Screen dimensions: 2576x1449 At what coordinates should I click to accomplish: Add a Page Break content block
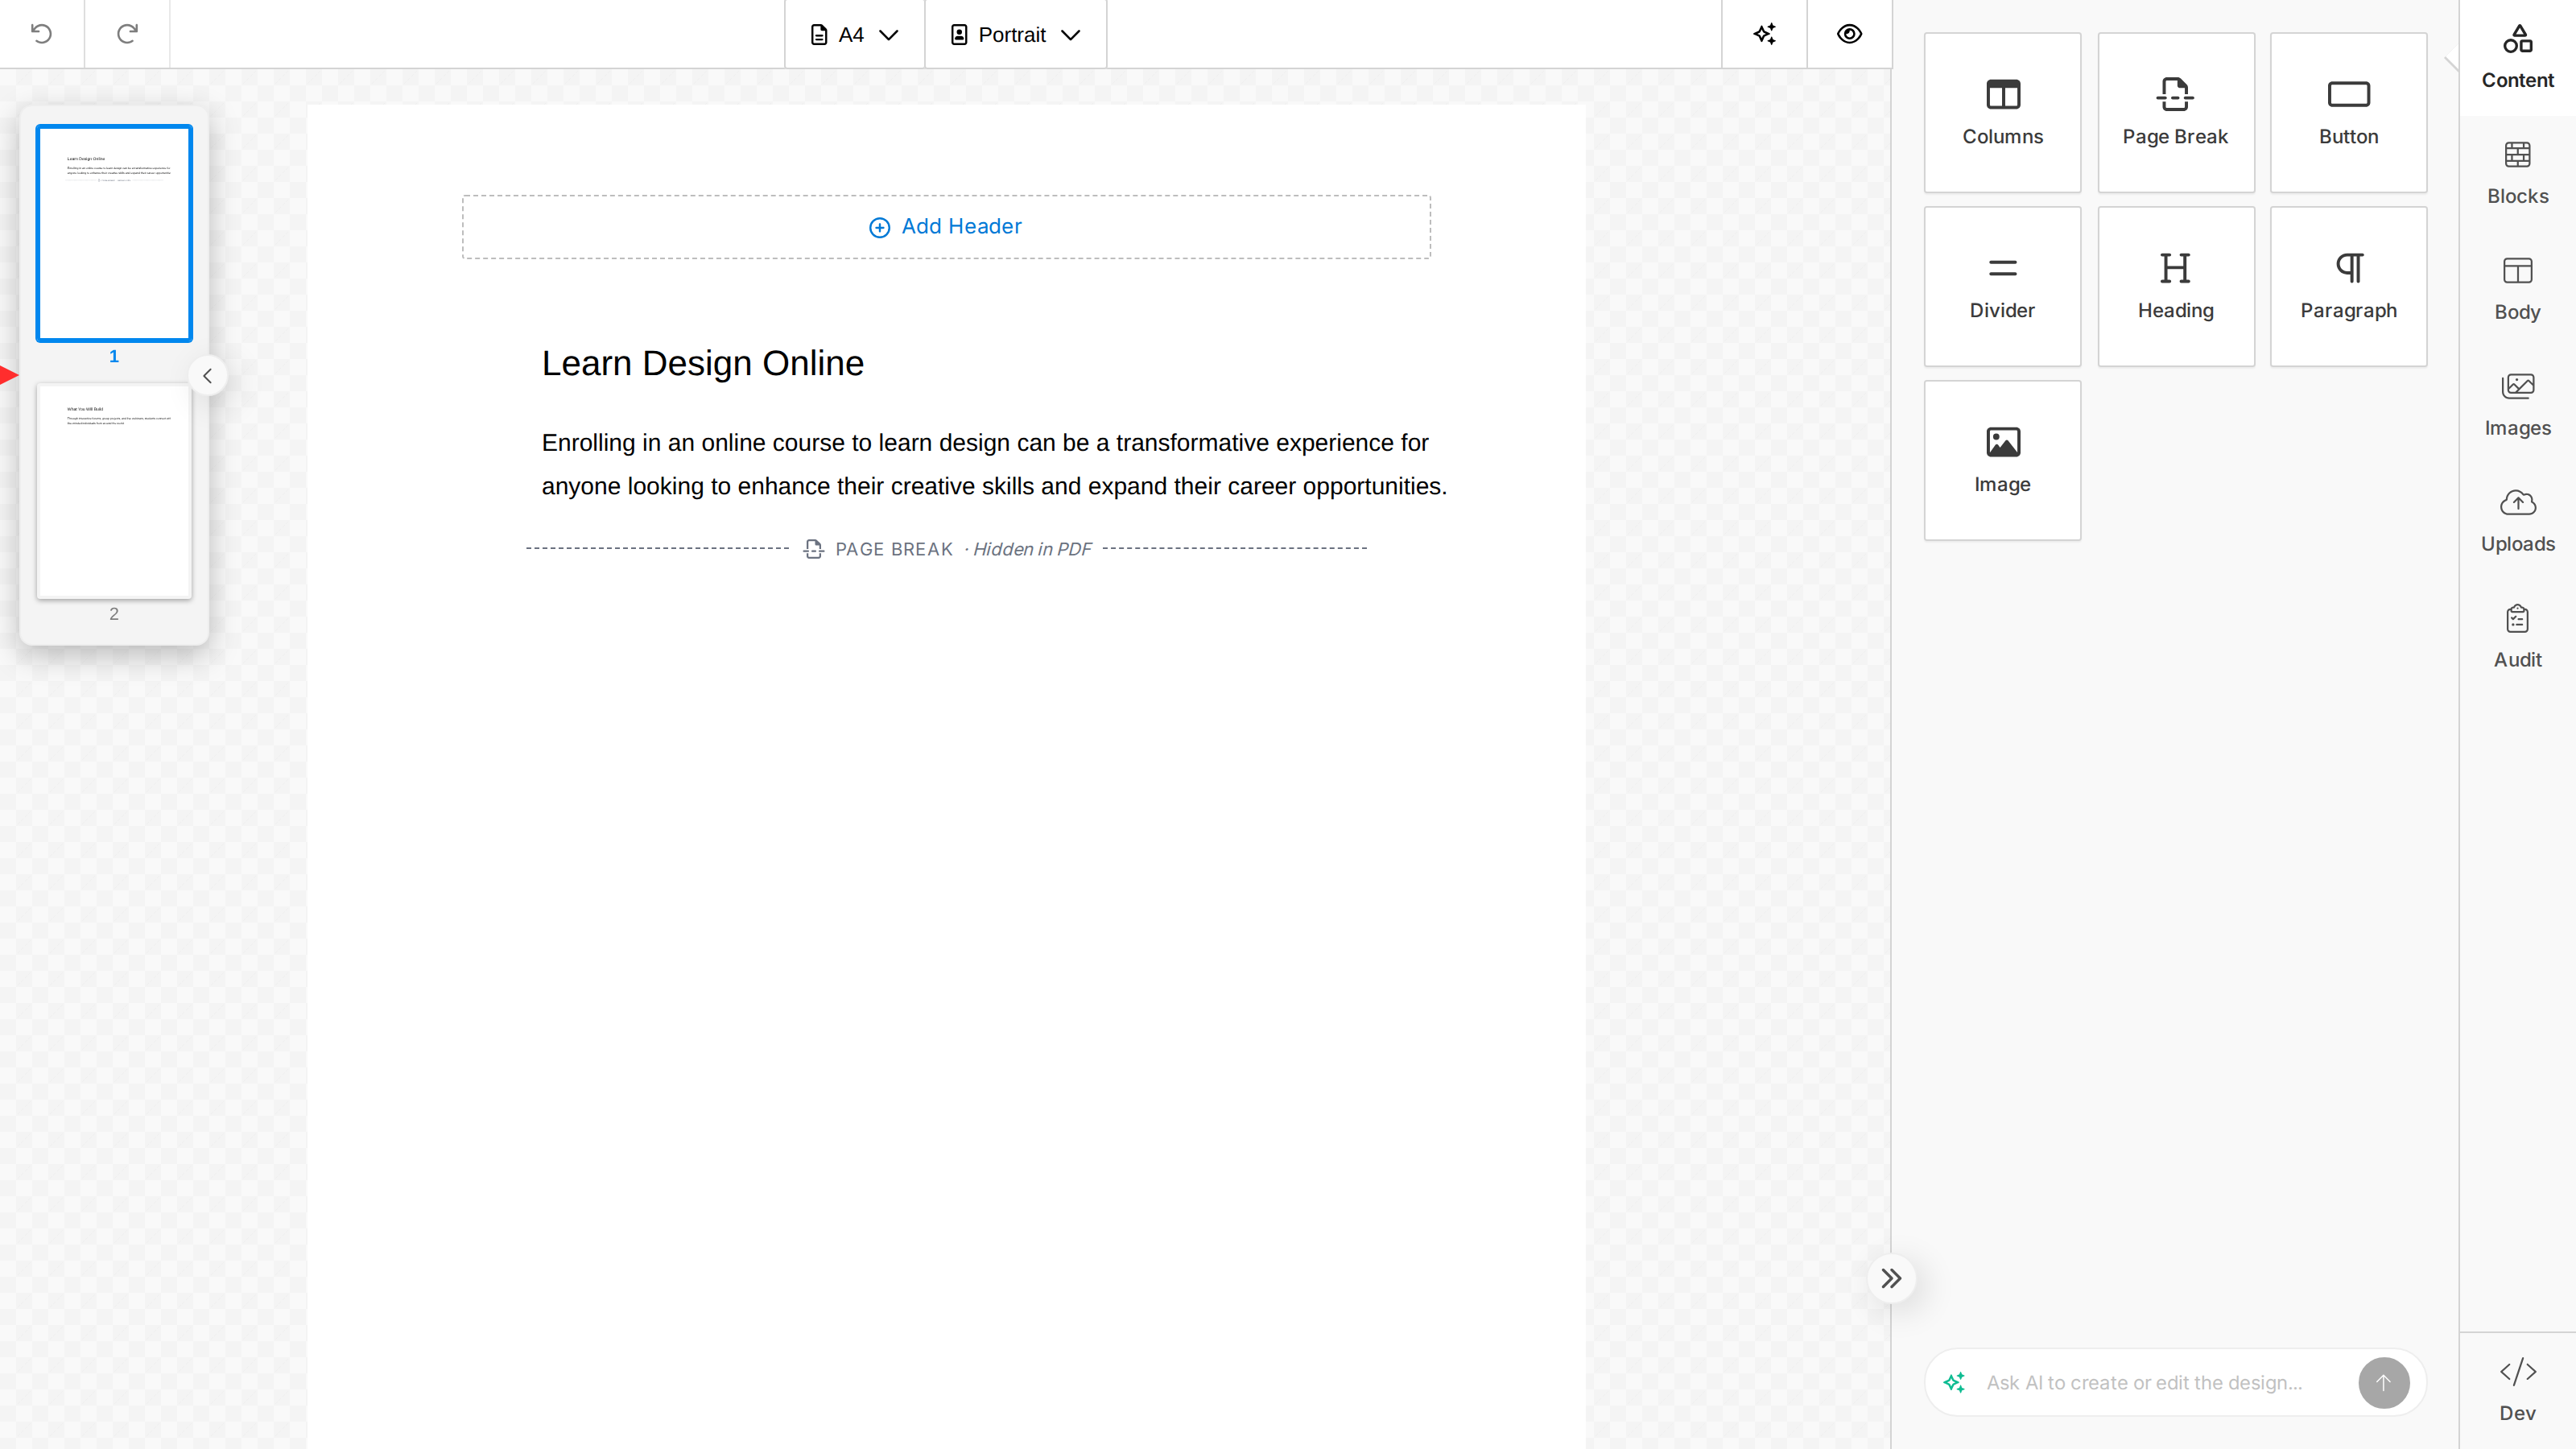click(x=2175, y=112)
